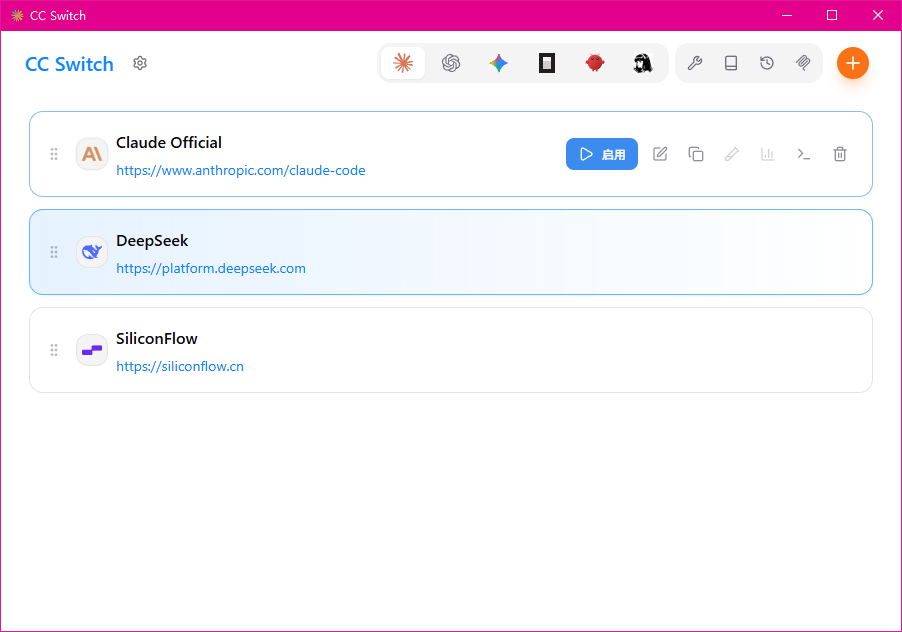Maximize the CC Switch window
Image resolution: width=902 pixels, height=632 pixels.
point(832,16)
